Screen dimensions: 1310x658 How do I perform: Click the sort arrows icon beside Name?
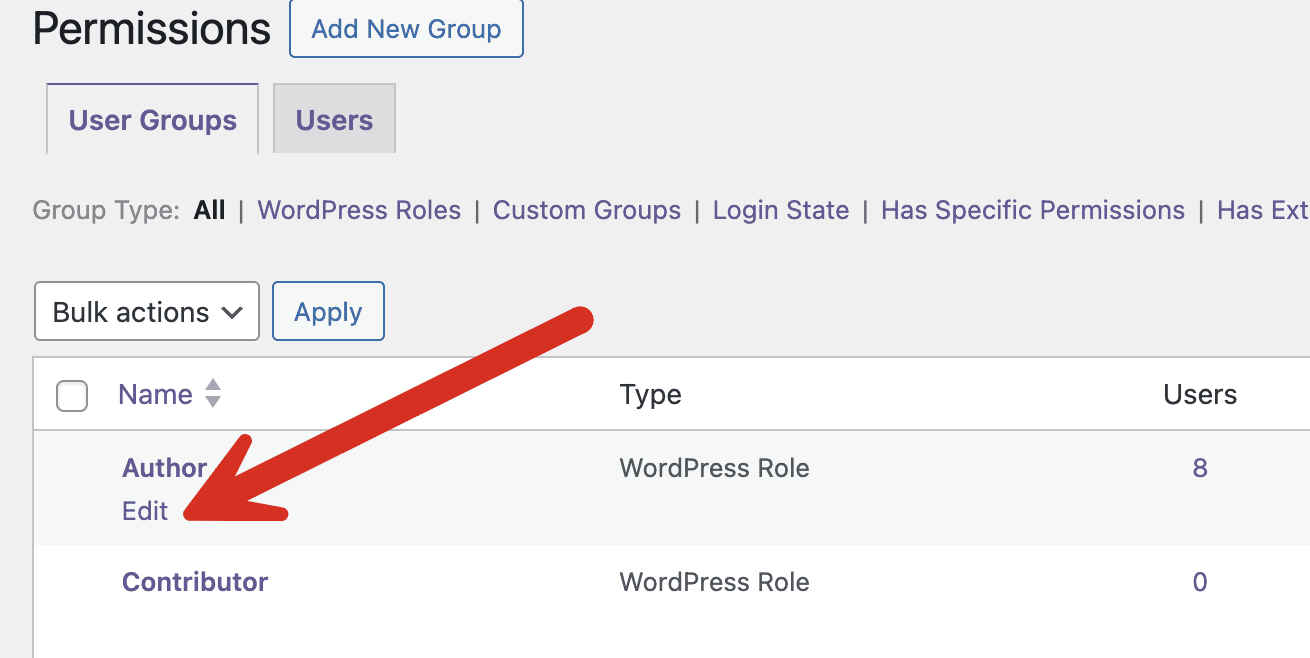pyautogui.click(x=212, y=394)
